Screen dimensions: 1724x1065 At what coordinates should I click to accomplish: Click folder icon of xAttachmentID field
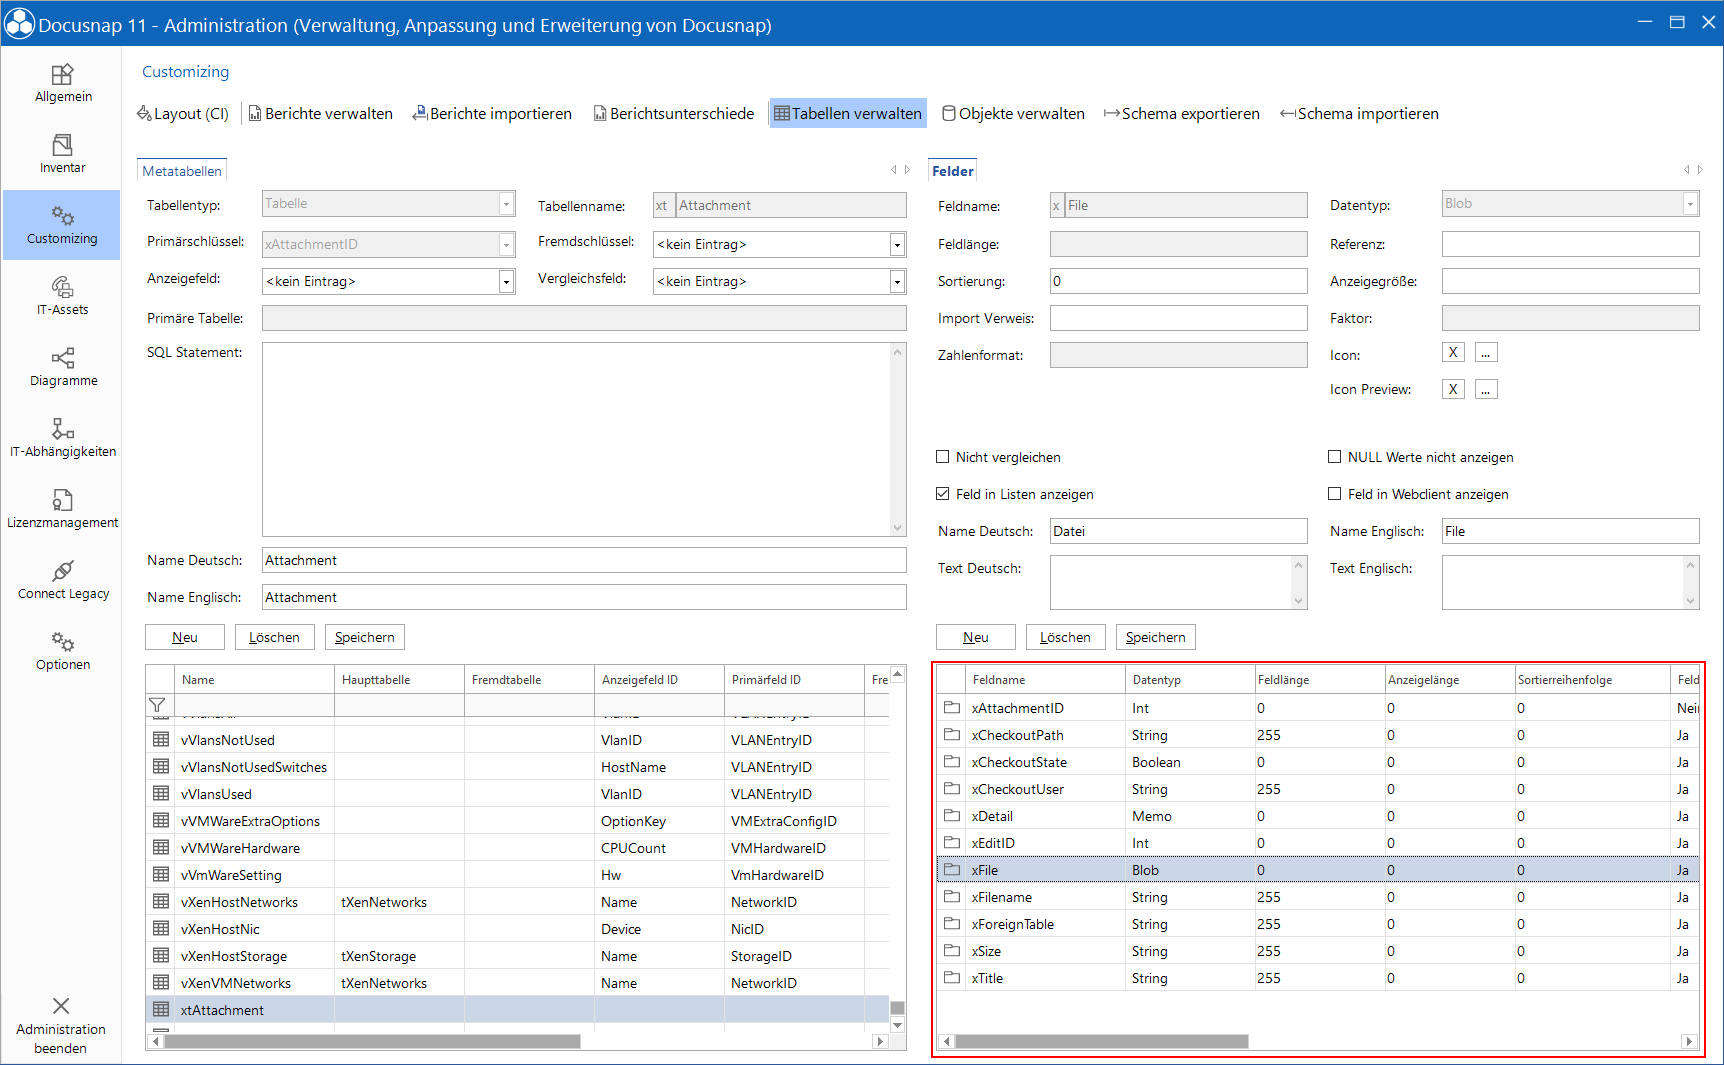coord(952,707)
